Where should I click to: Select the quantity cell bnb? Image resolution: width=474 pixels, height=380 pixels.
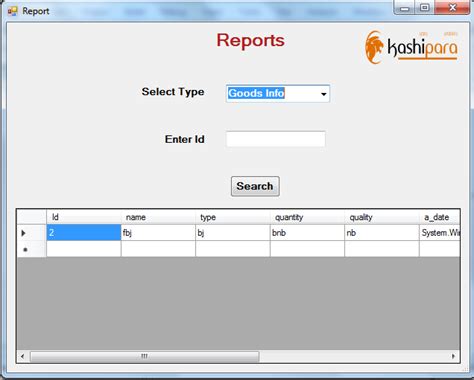307,233
